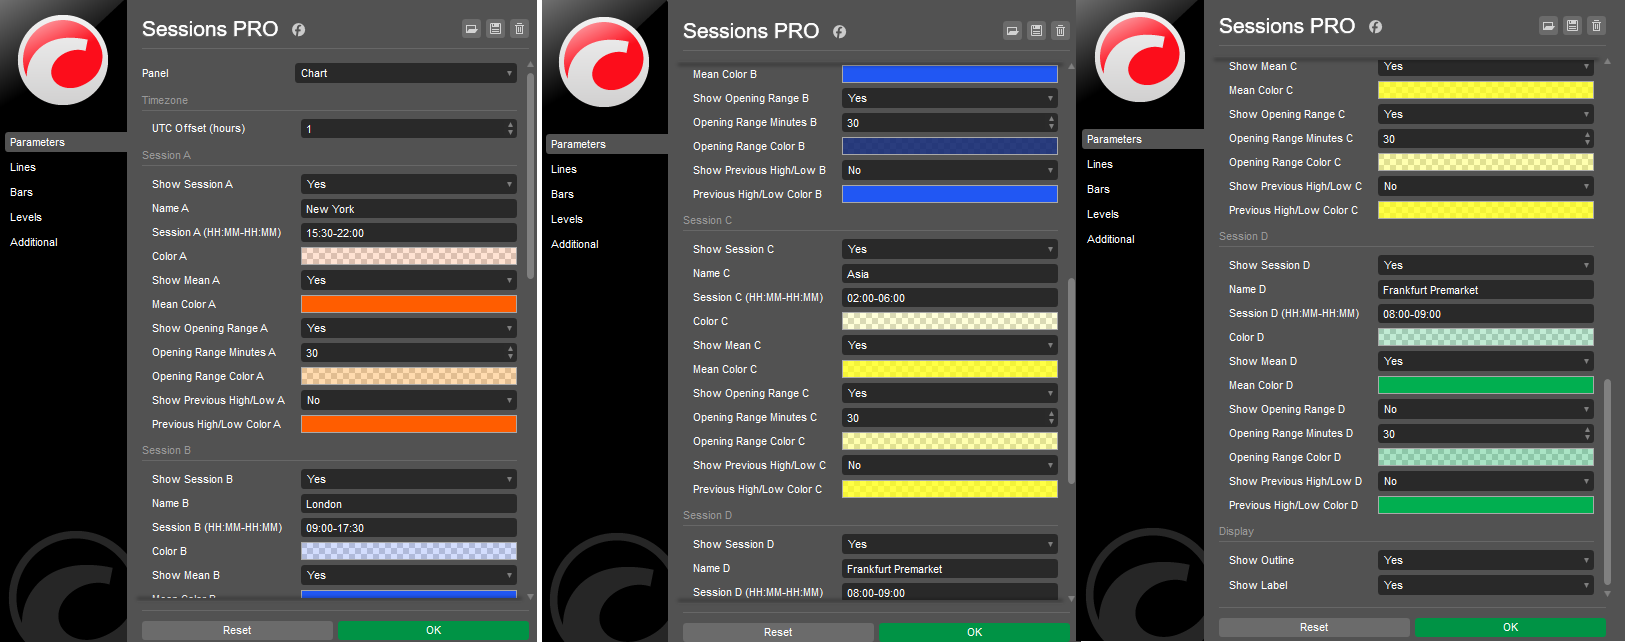Open Show Opening Range D dropdown

coord(1486,409)
